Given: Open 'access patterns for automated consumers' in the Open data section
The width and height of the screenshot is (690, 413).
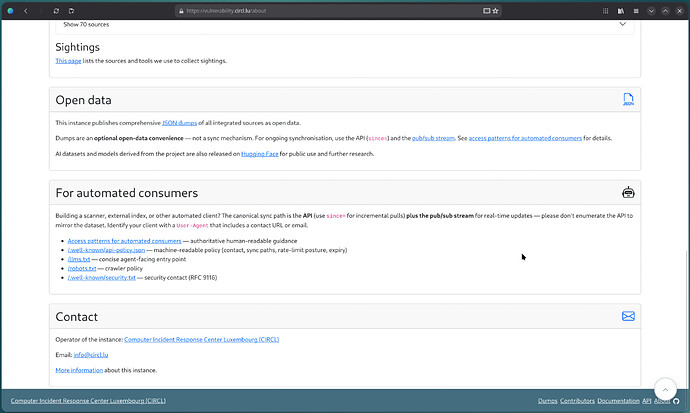Looking at the screenshot, I should coord(525,138).
